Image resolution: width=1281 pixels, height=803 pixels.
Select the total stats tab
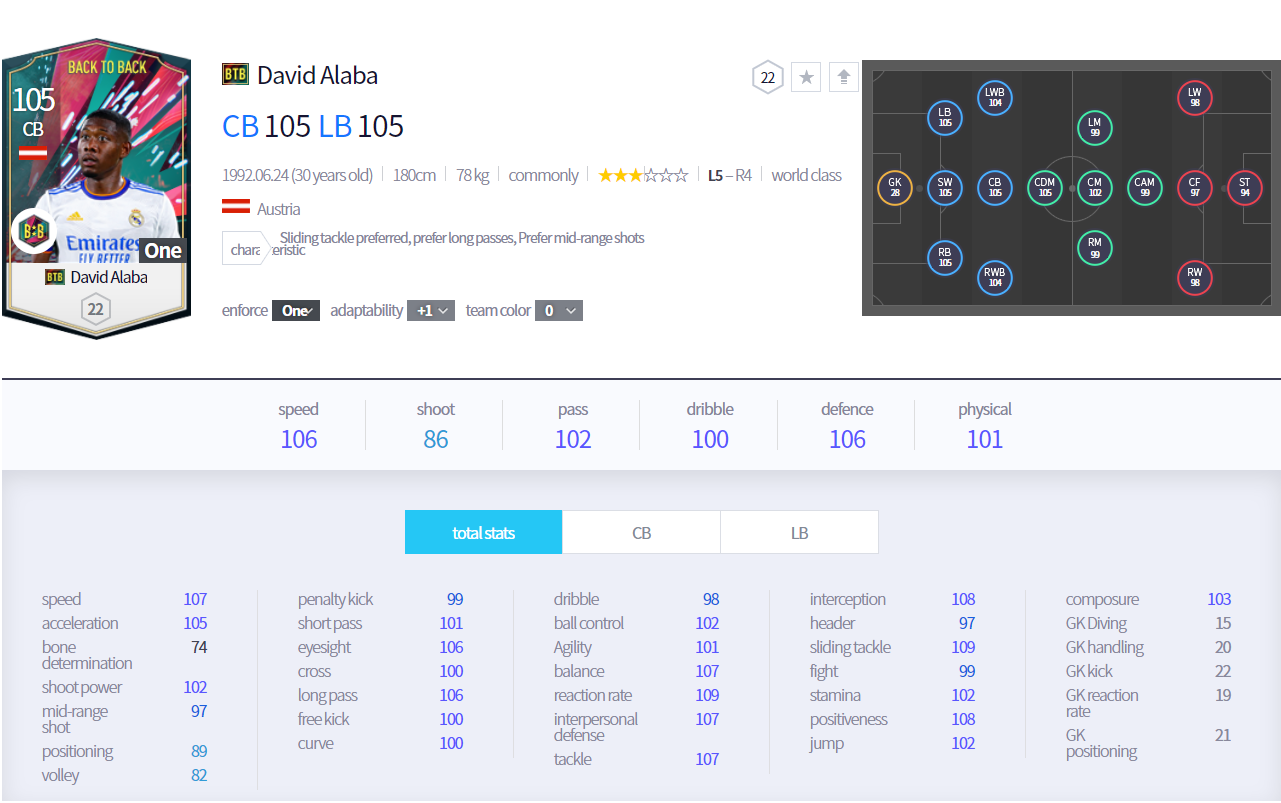(483, 533)
